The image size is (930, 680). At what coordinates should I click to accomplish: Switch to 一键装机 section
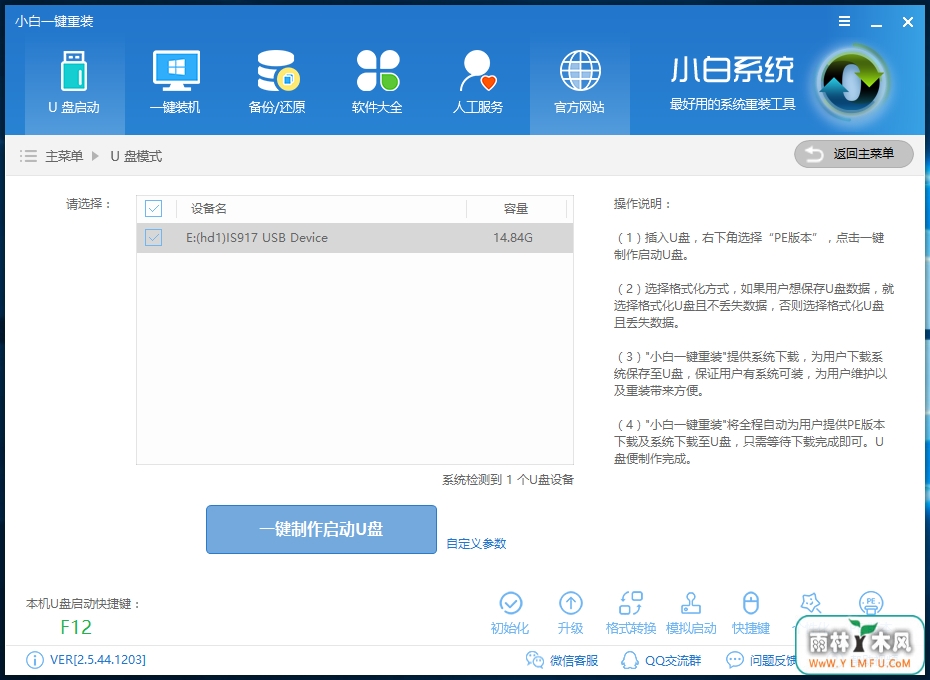(x=176, y=82)
